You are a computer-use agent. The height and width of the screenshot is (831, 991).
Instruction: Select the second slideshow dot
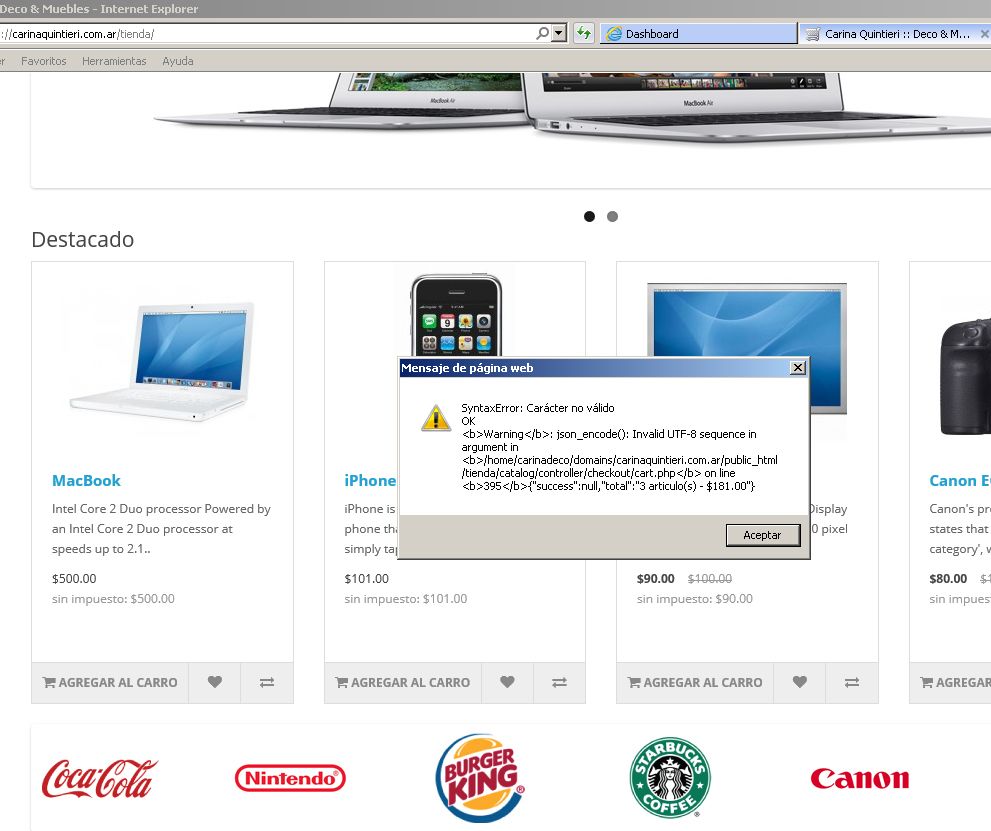[612, 217]
